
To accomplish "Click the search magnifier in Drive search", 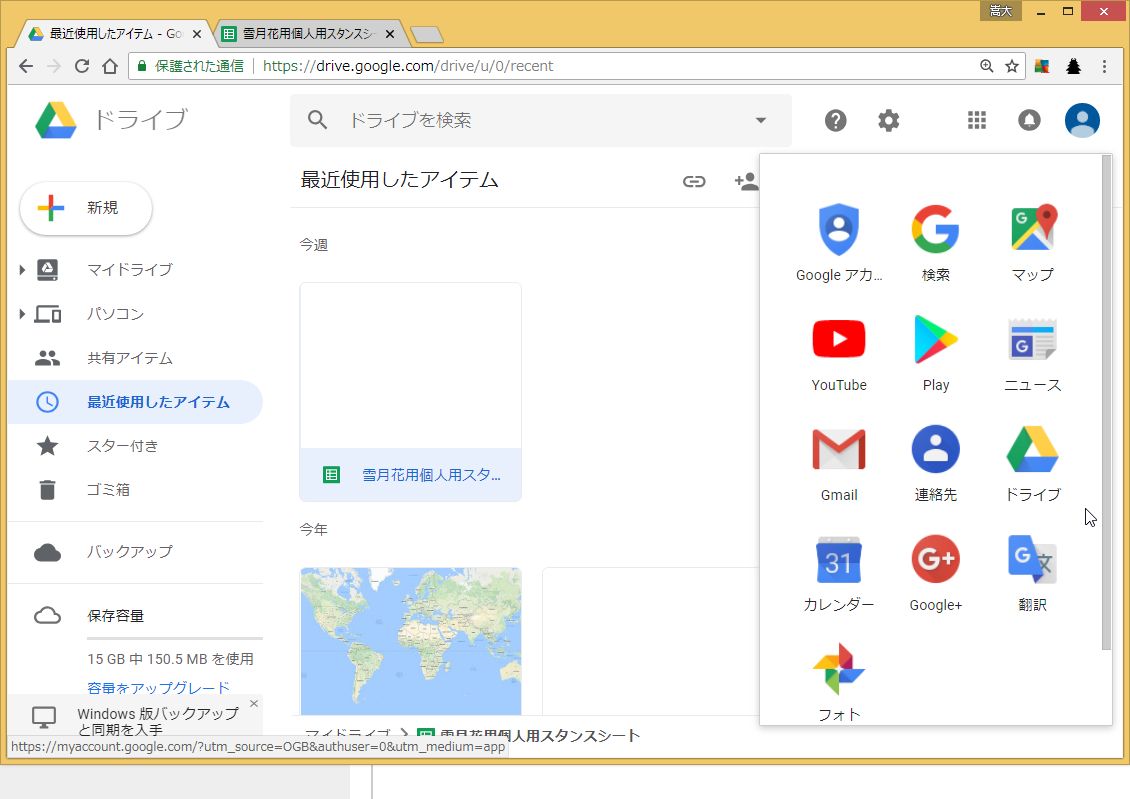I will tap(317, 120).
